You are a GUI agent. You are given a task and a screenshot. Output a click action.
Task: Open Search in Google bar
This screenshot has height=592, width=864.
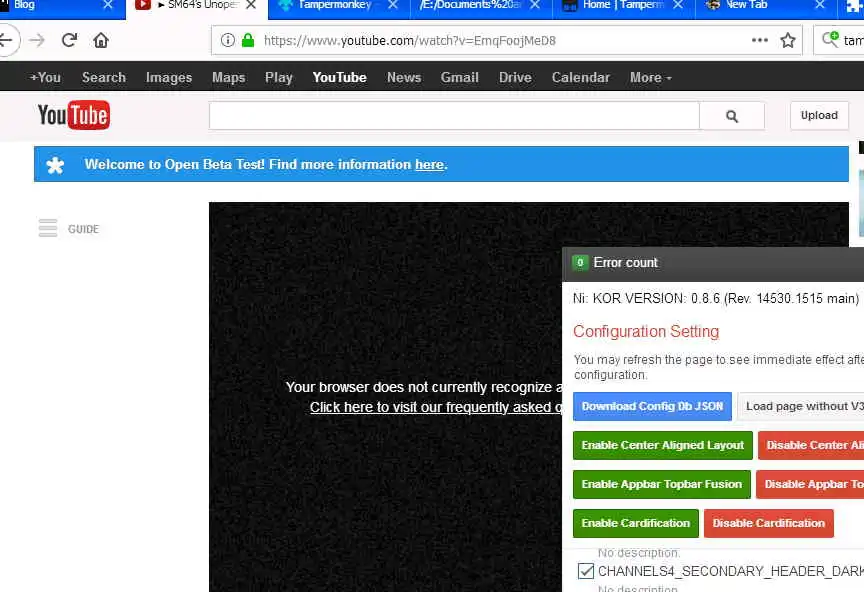104,78
